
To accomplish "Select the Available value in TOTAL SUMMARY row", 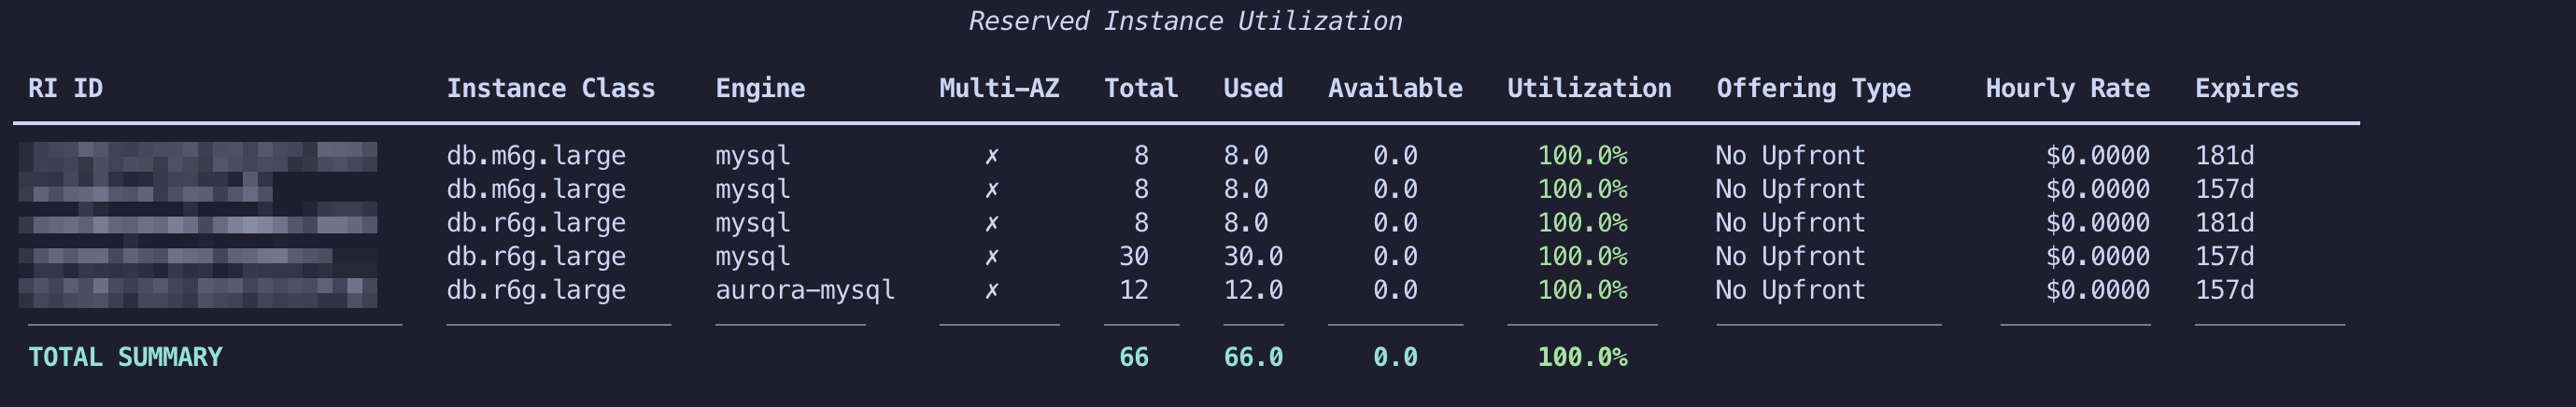I will tap(1395, 357).
